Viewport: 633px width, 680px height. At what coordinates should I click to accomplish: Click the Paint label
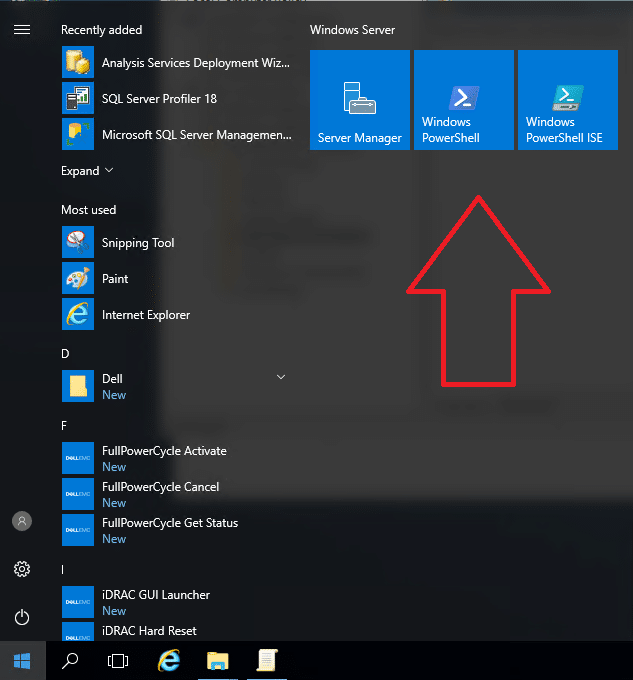tap(115, 278)
